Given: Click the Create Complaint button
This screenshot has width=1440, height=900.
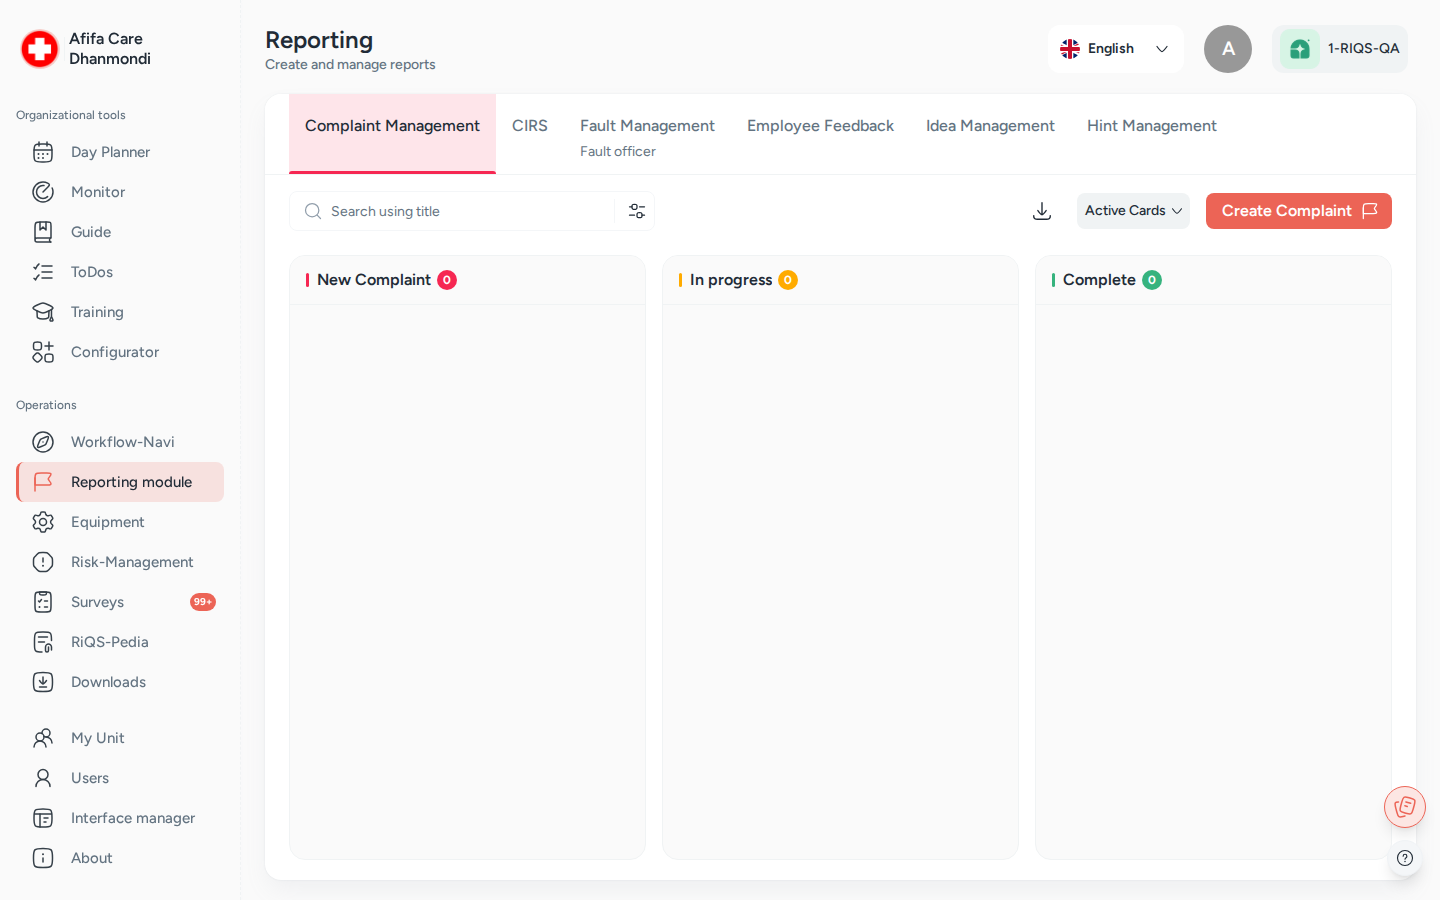Looking at the screenshot, I should click(x=1299, y=211).
